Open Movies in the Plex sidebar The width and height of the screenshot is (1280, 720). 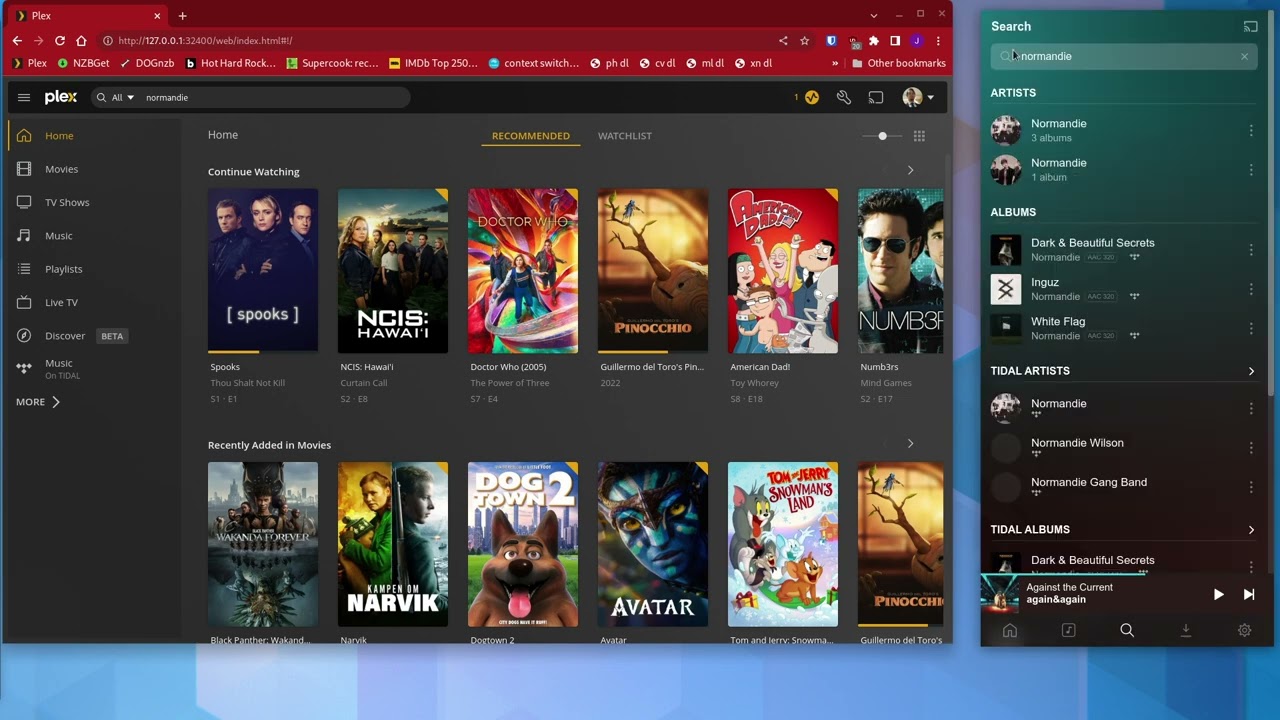pos(61,169)
